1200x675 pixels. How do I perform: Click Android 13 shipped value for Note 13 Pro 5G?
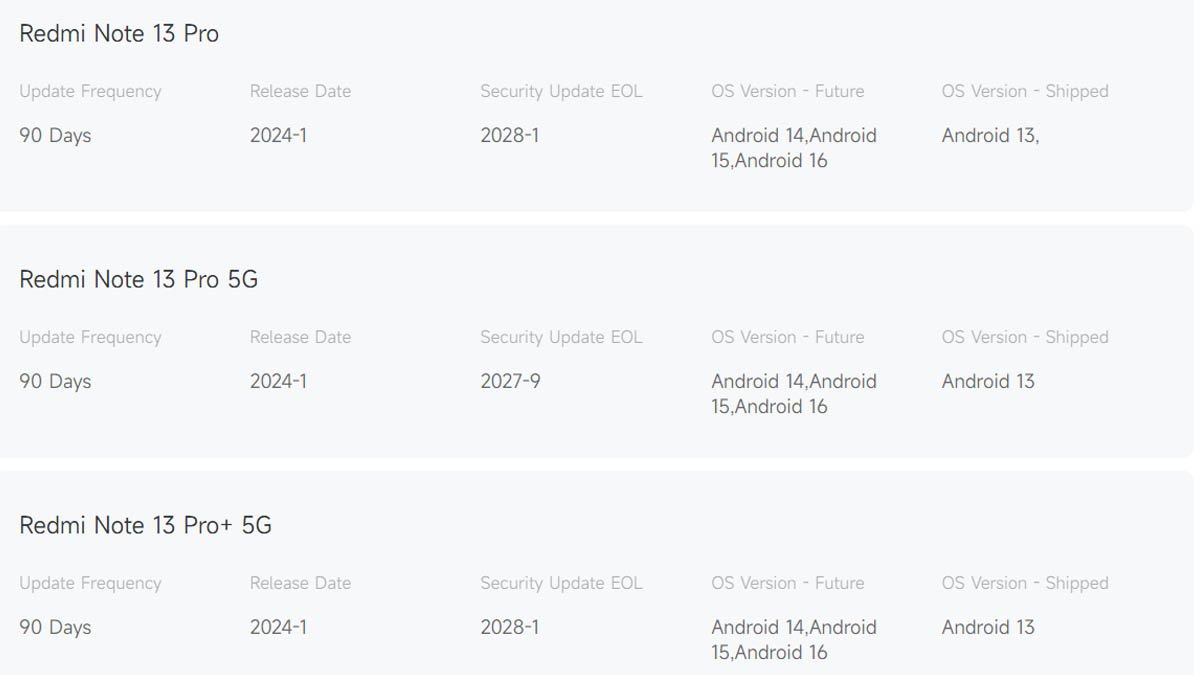pos(988,381)
